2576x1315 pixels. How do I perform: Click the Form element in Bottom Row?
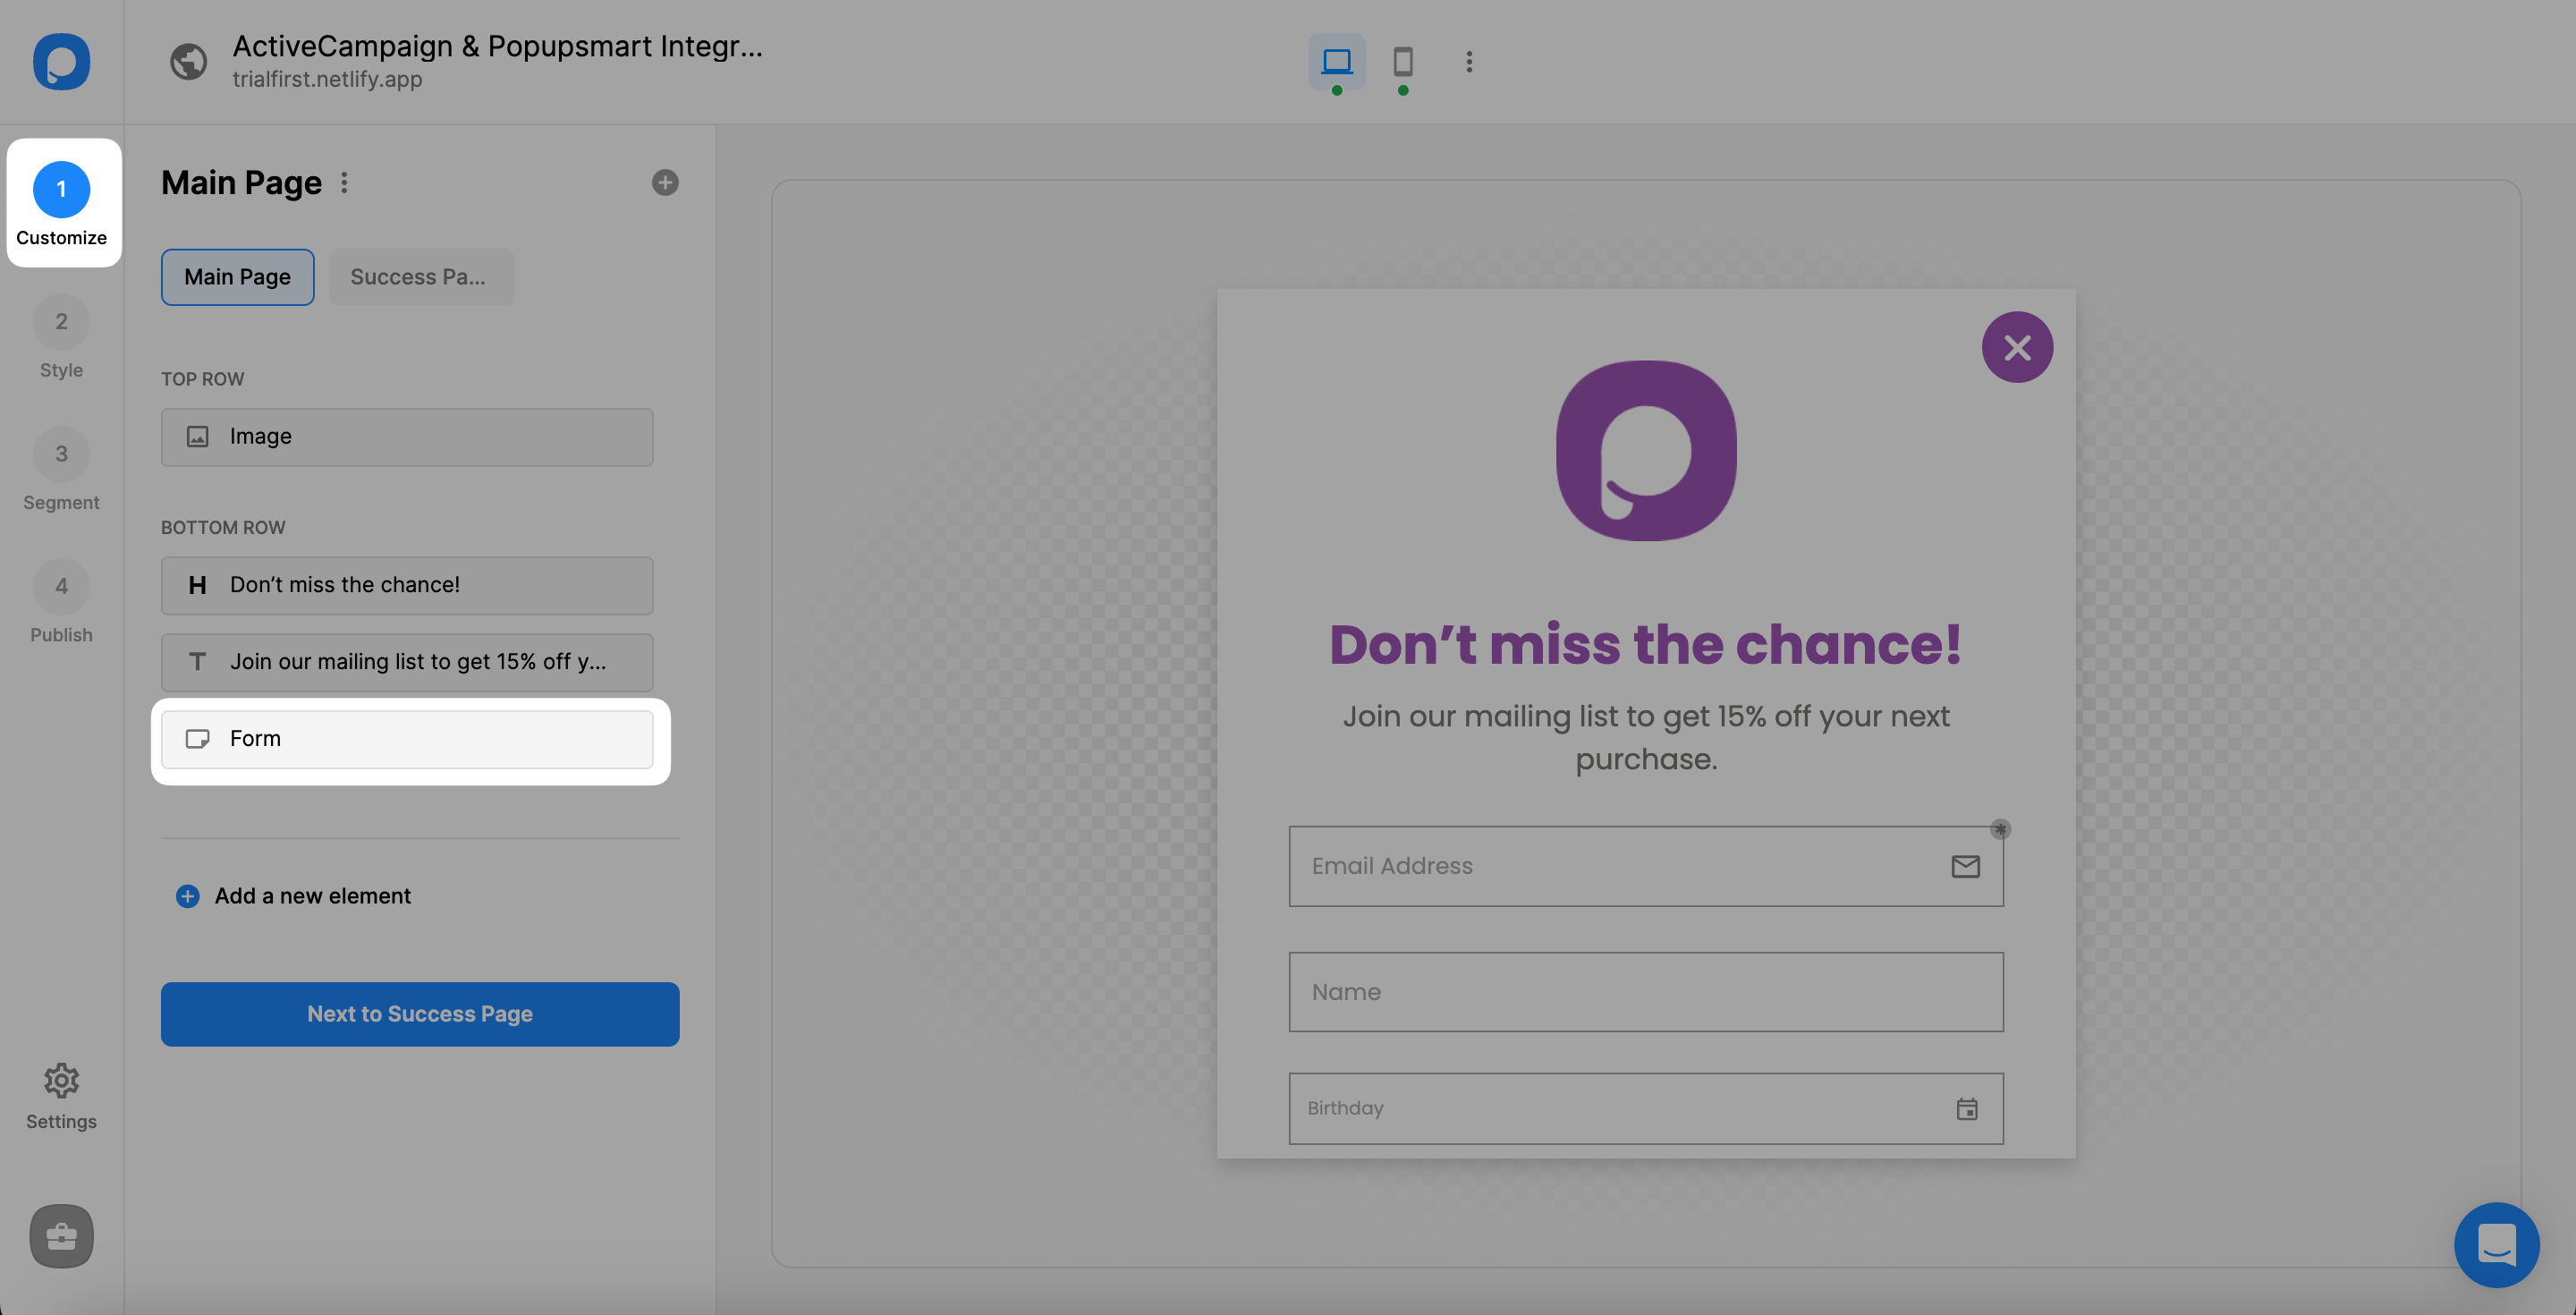(x=411, y=738)
